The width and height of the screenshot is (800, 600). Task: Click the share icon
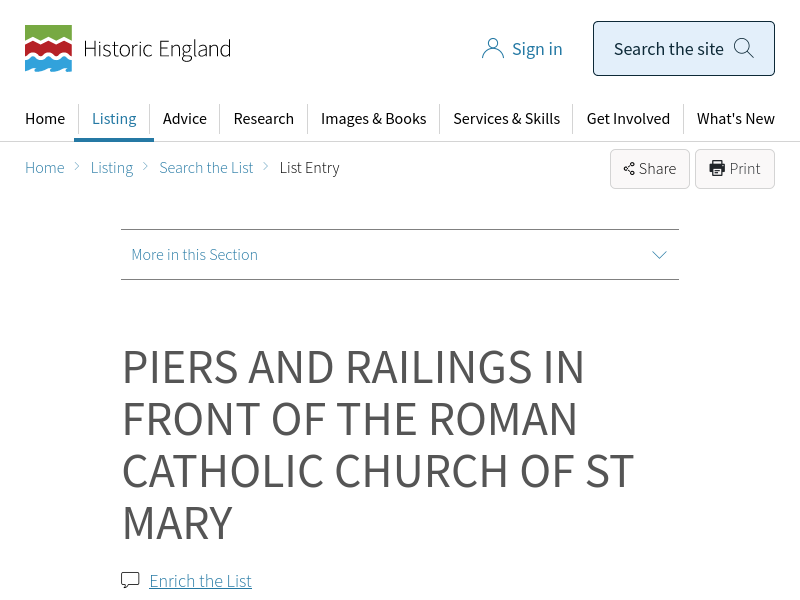(629, 169)
